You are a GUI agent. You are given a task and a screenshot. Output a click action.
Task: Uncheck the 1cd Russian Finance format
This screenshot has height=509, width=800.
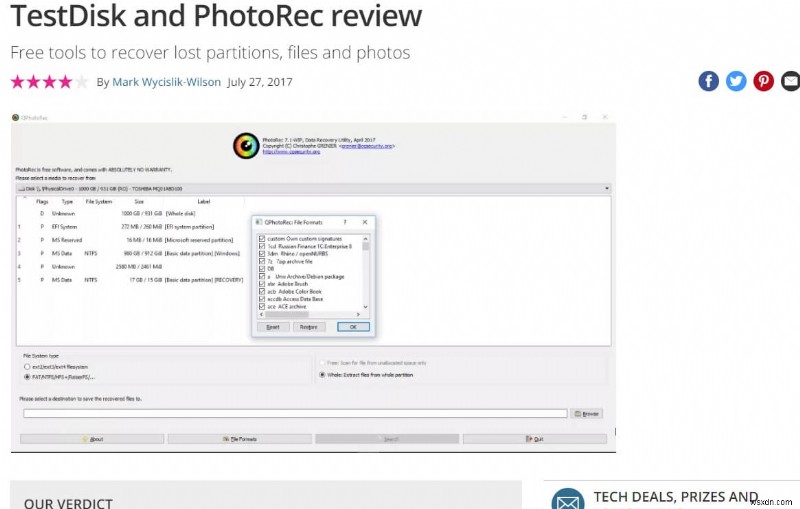point(262,246)
